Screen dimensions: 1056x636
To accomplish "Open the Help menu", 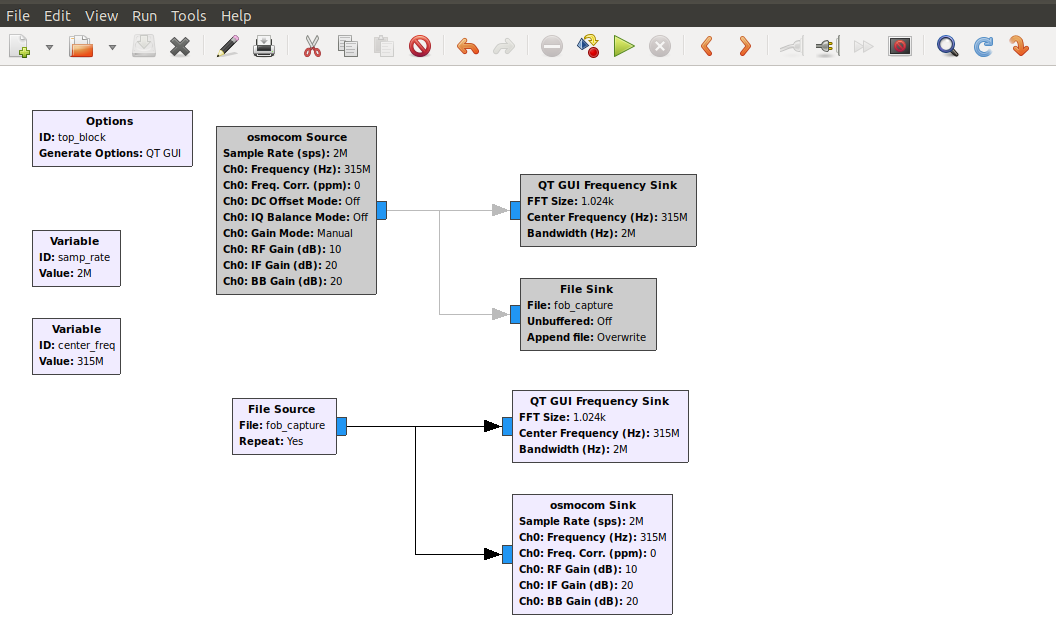I will 236,15.
